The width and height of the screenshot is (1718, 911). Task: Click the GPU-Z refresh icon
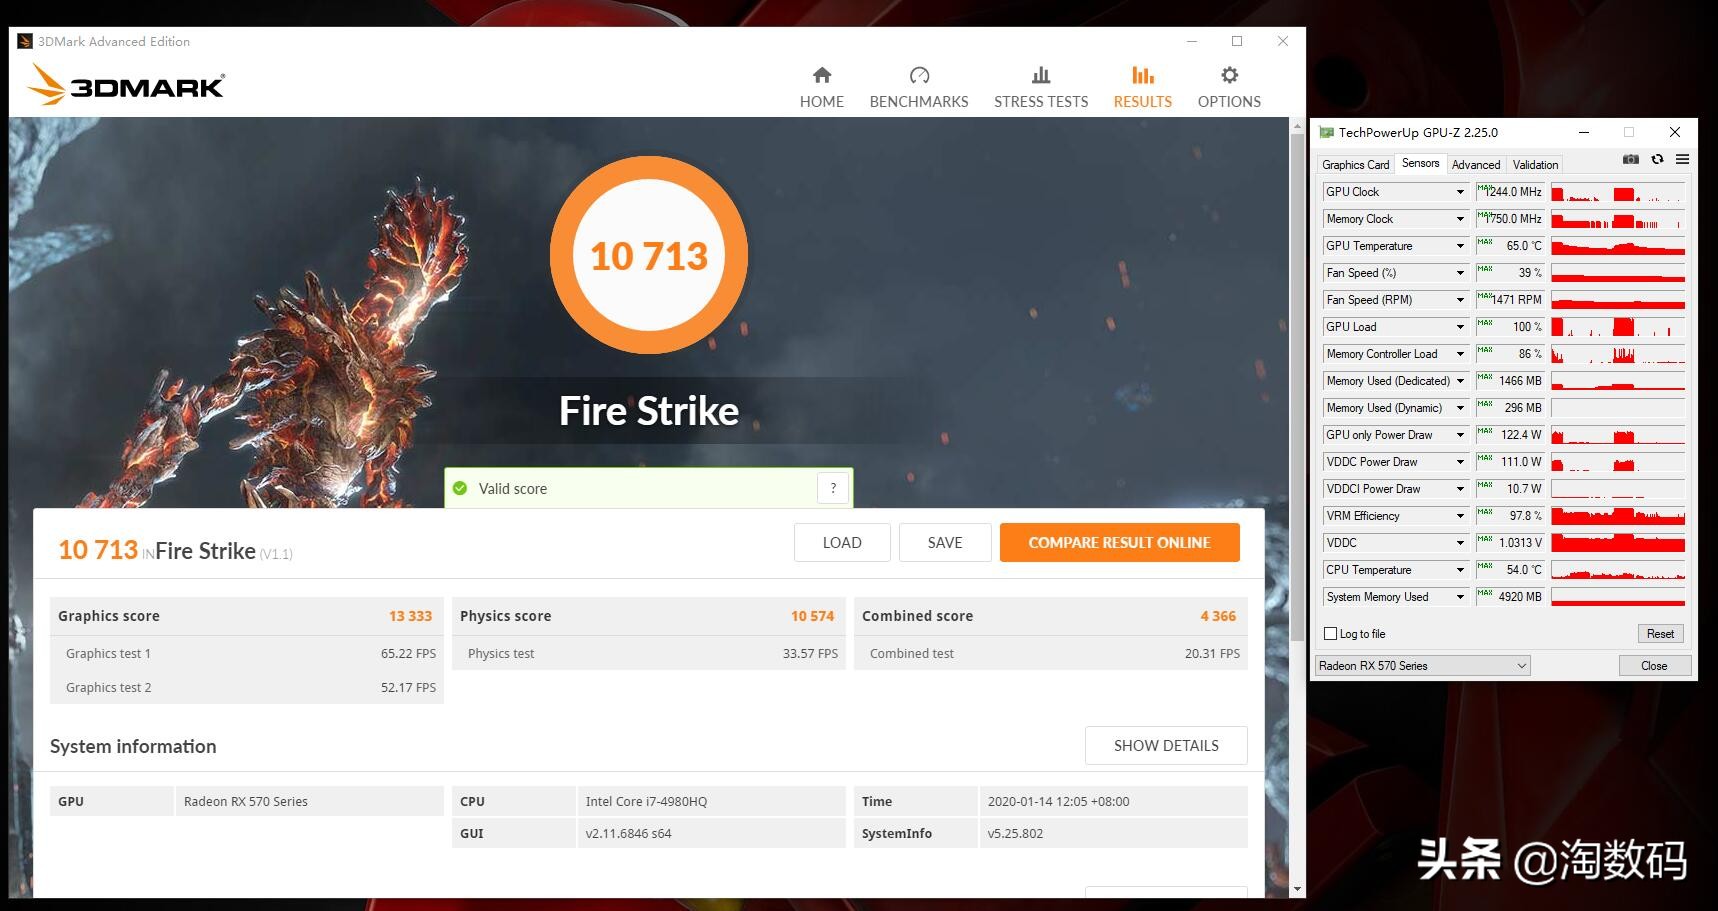(x=1657, y=159)
